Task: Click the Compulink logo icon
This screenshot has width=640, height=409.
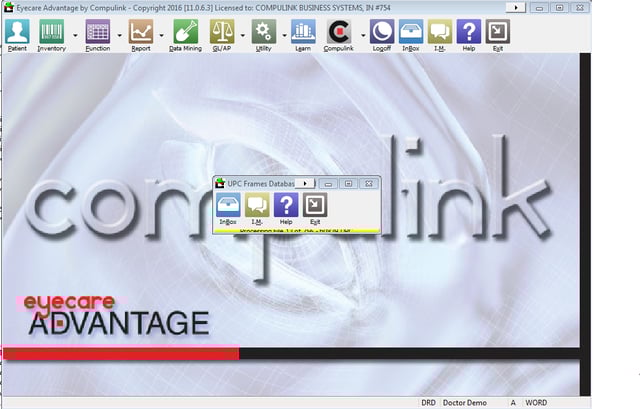Action: [x=339, y=32]
